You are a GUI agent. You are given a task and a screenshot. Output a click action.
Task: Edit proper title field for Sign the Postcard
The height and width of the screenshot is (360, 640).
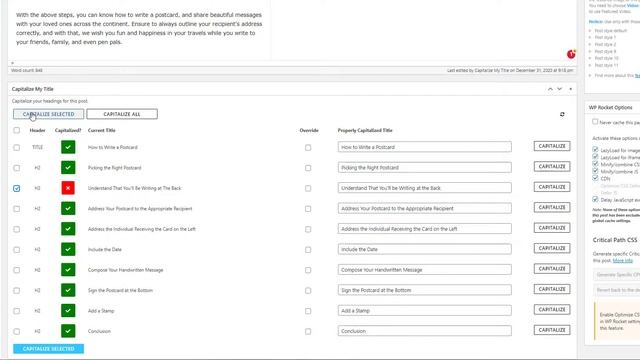point(424,290)
